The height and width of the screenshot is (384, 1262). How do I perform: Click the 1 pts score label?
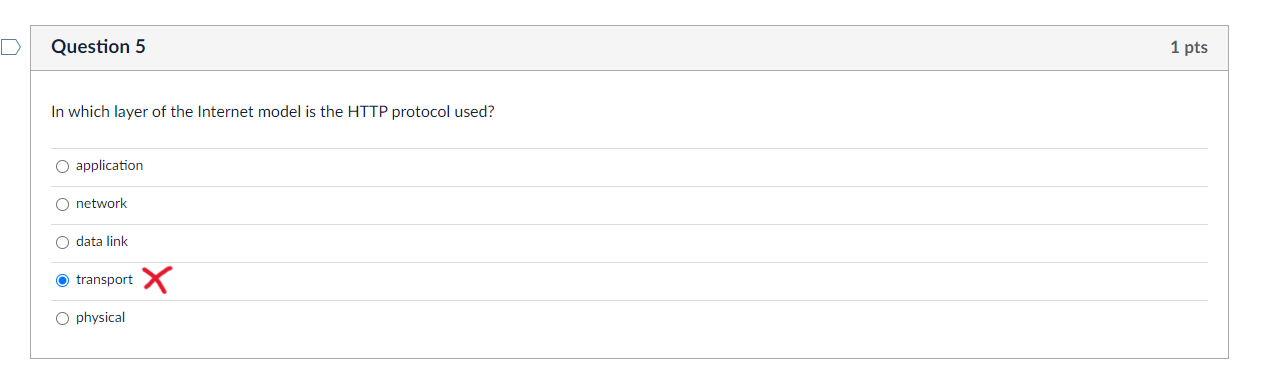point(1189,48)
